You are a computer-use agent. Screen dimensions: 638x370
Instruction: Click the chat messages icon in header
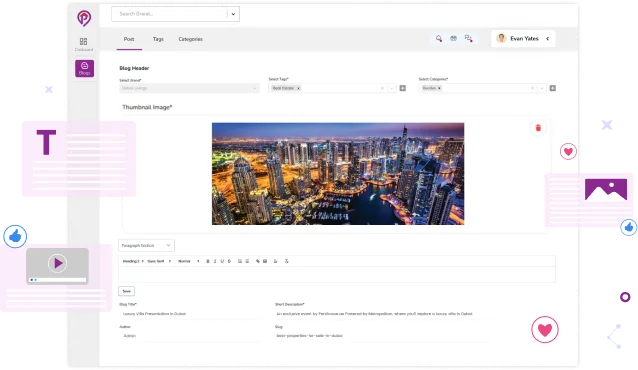pos(468,38)
